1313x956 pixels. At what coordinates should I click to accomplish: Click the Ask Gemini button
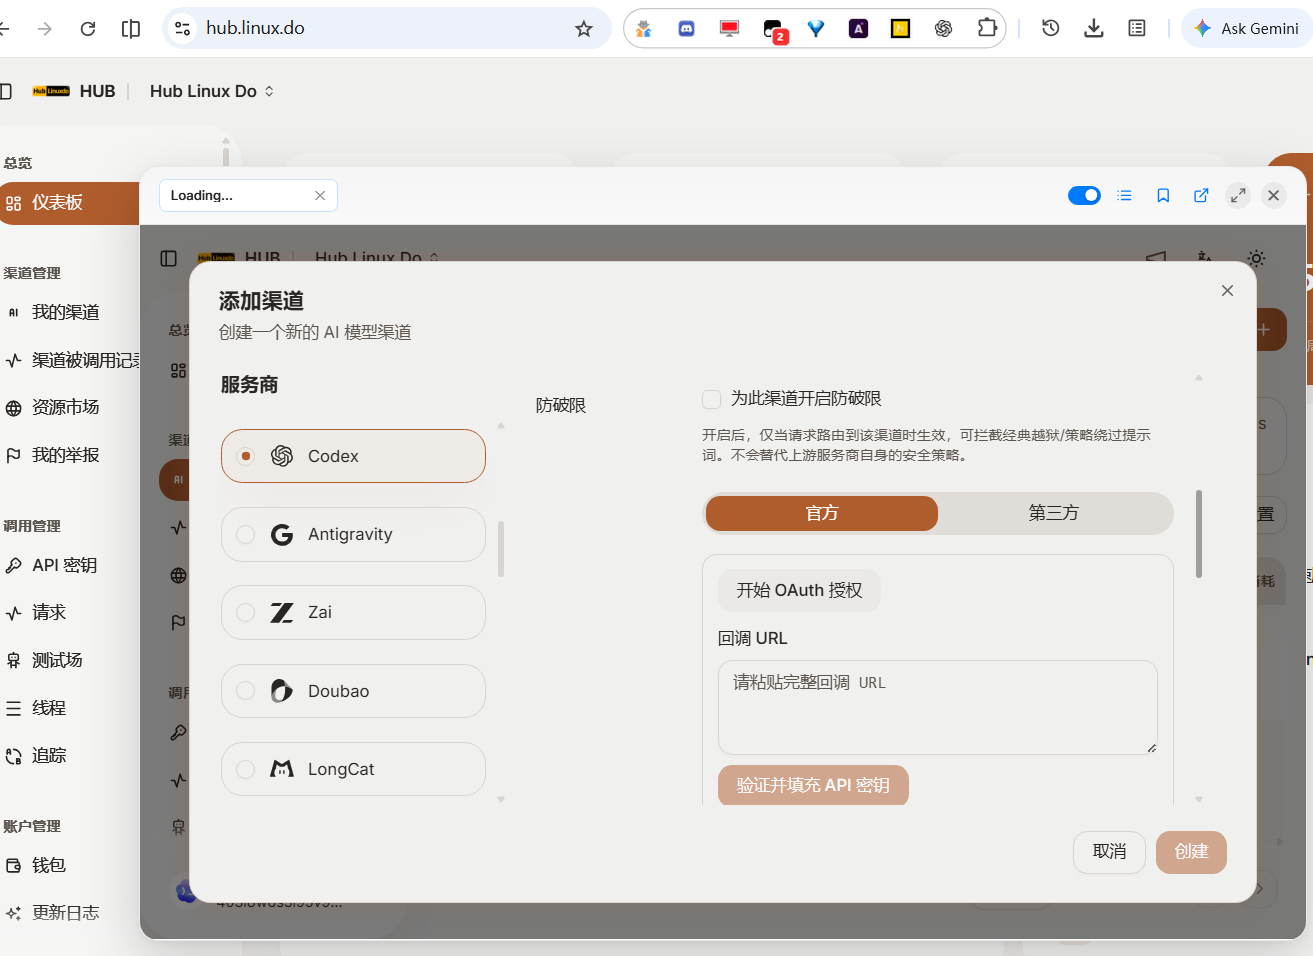tap(1246, 28)
